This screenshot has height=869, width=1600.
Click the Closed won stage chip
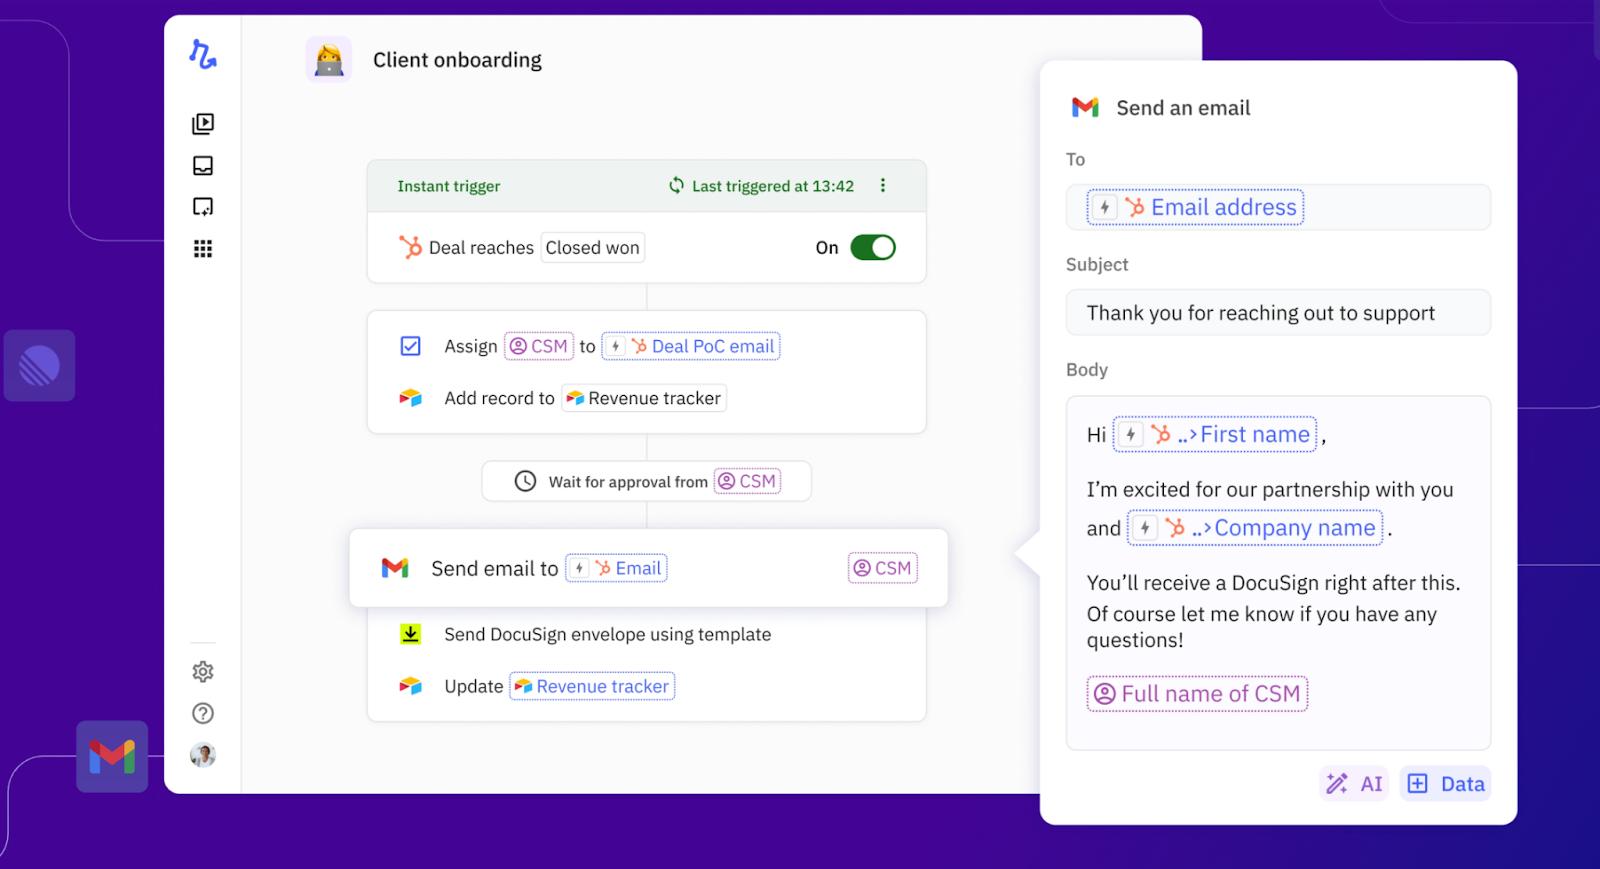(x=593, y=248)
